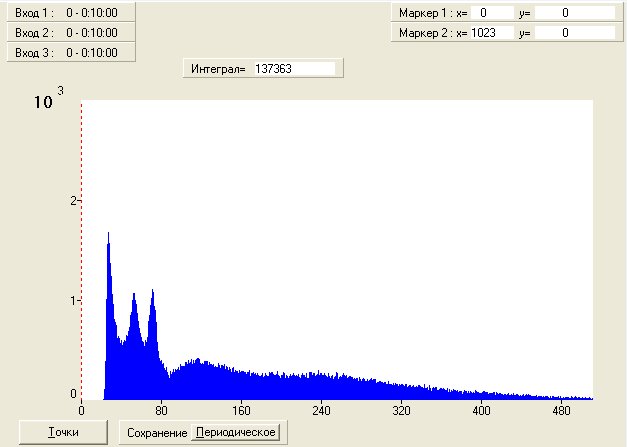Click the Точки button

64,432
